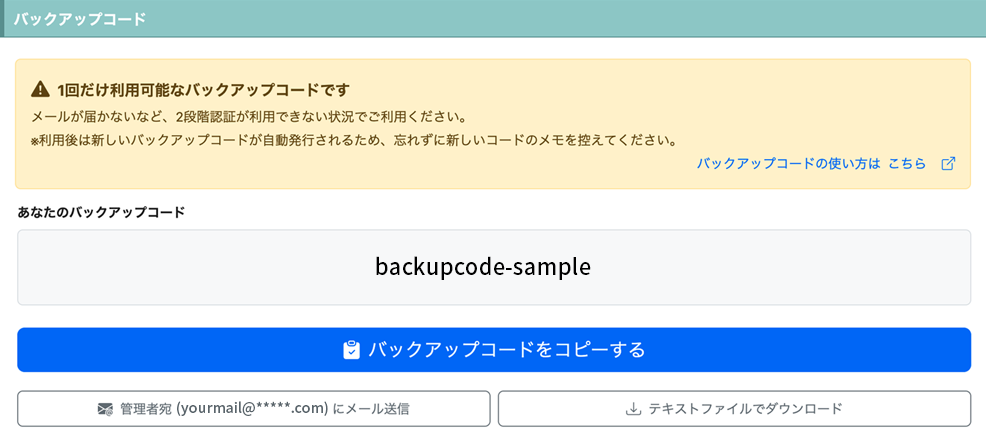Click the バックアップコード header title
This screenshot has width=986, height=440.
[x=79, y=19]
